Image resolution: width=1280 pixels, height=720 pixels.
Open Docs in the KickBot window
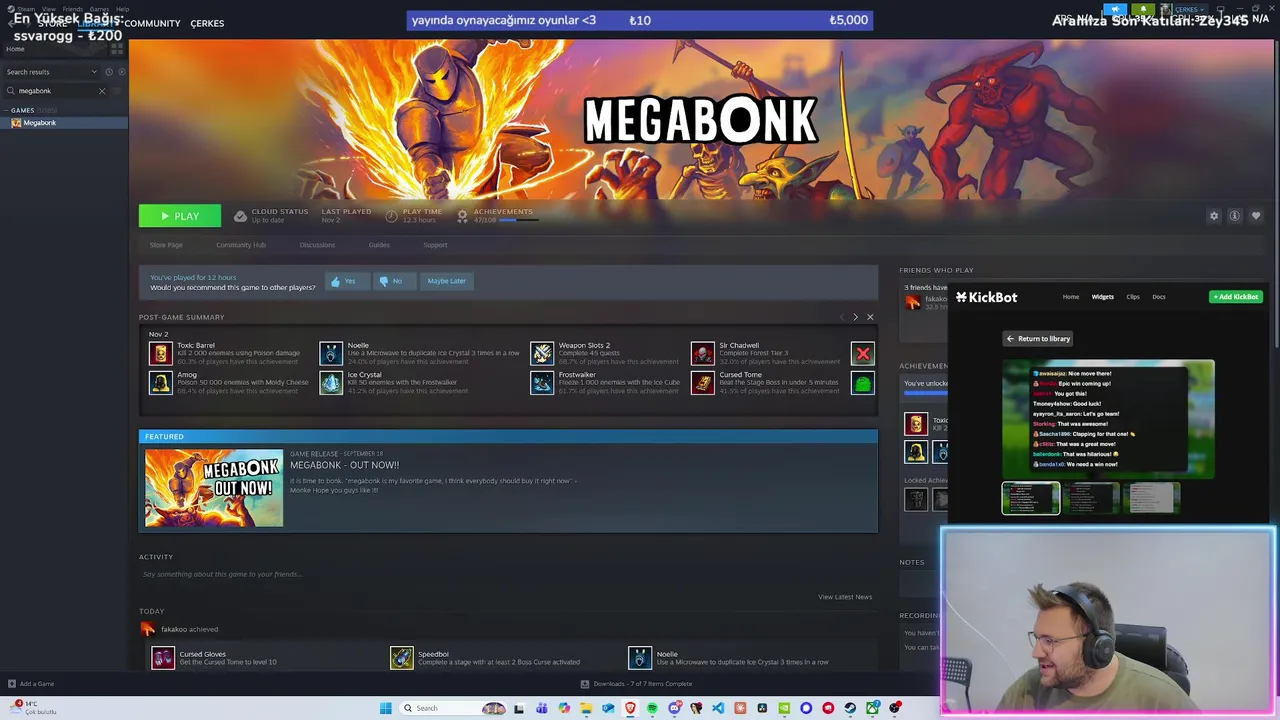pos(1158,297)
